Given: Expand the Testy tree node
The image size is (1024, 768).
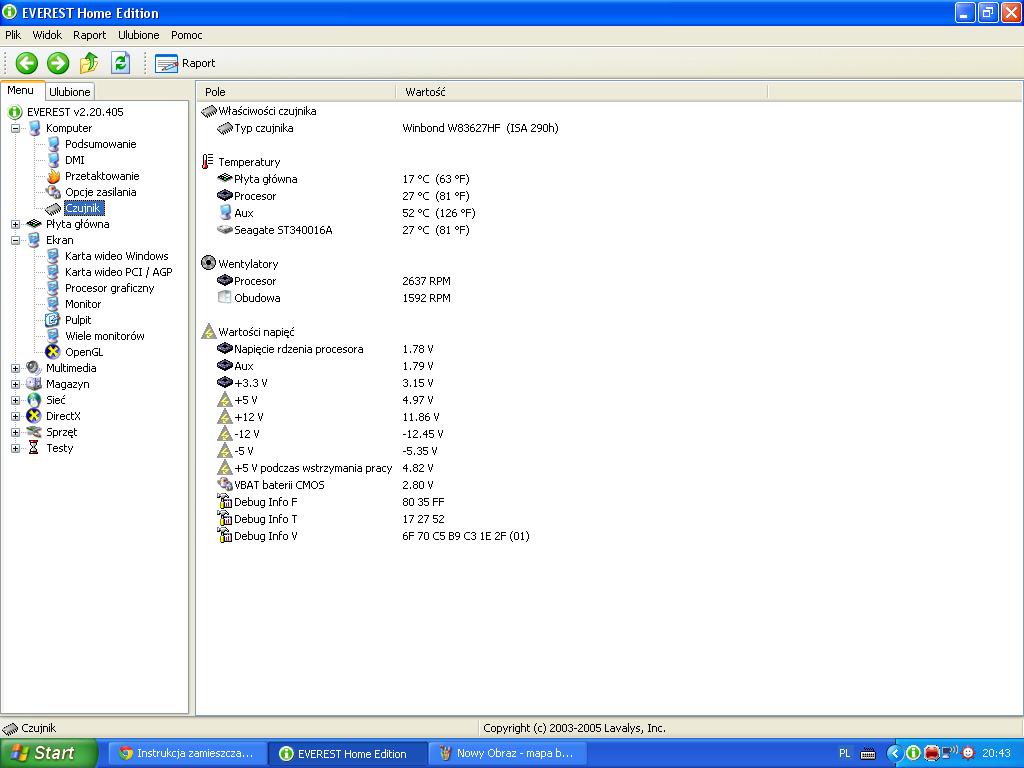Looking at the screenshot, I should pyautogui.click(x=15, y=449).
